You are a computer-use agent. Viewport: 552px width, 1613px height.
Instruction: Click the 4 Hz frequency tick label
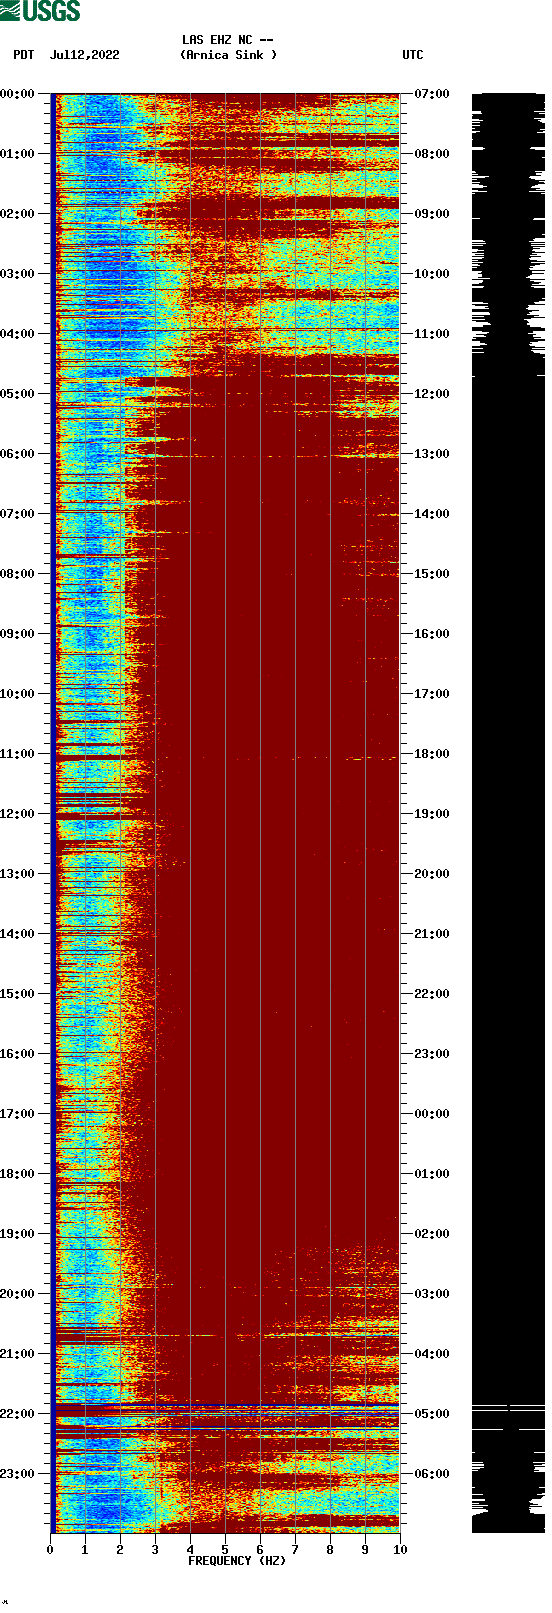[190, 1550]
